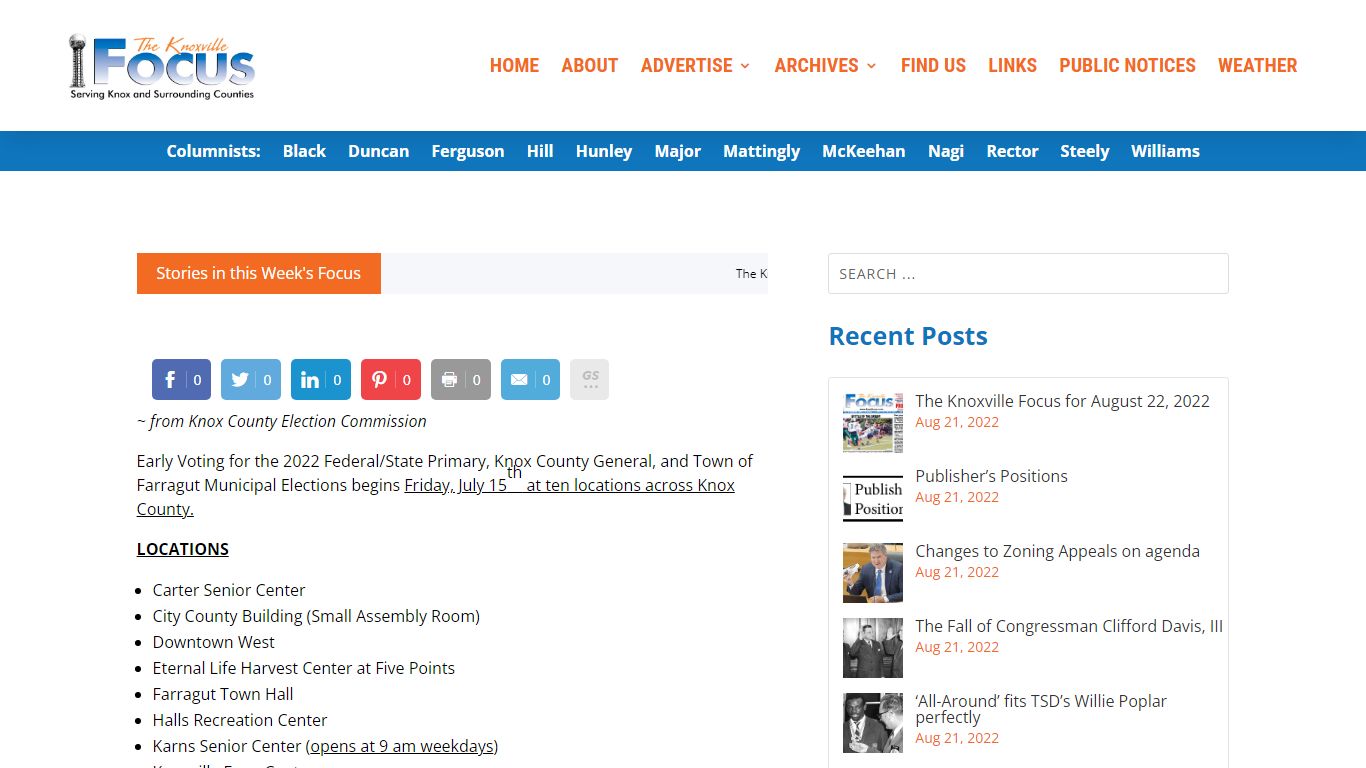This screenshot has width=1366, height=768.
Task: Open the Find Us page
Action: (x=933, y=66)
